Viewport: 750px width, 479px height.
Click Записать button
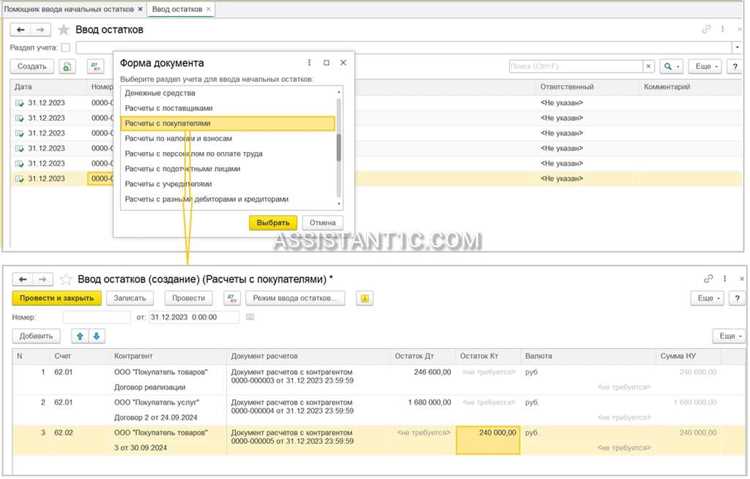click(130, 298)
